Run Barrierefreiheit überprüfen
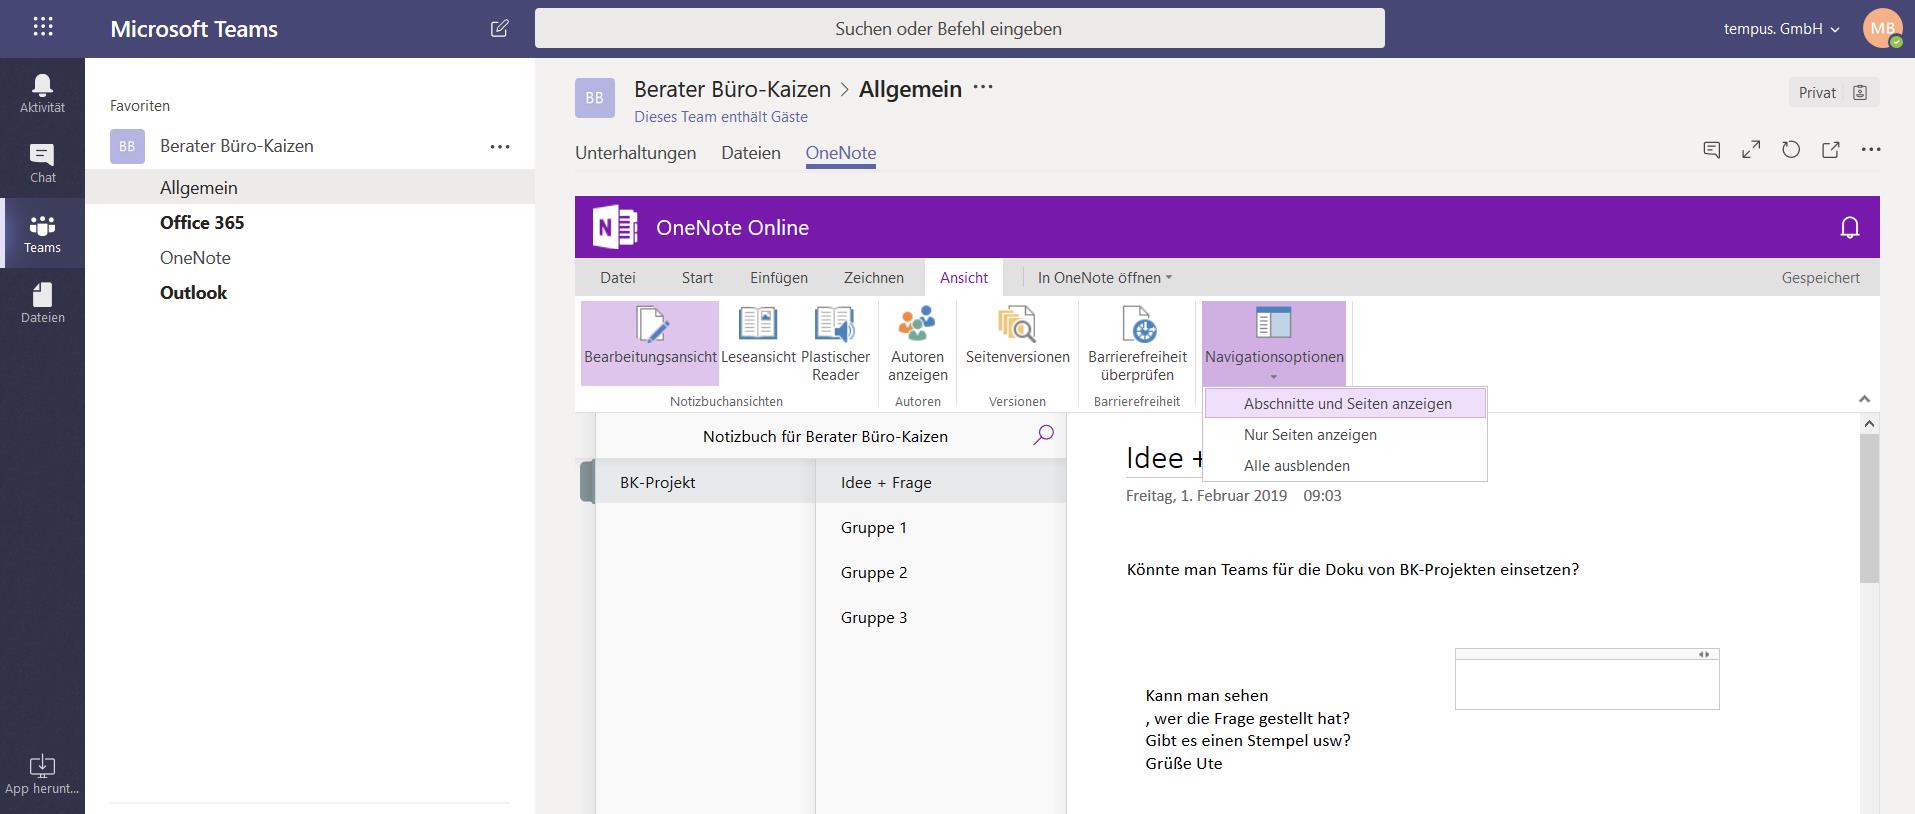 tap(1137, 343)
